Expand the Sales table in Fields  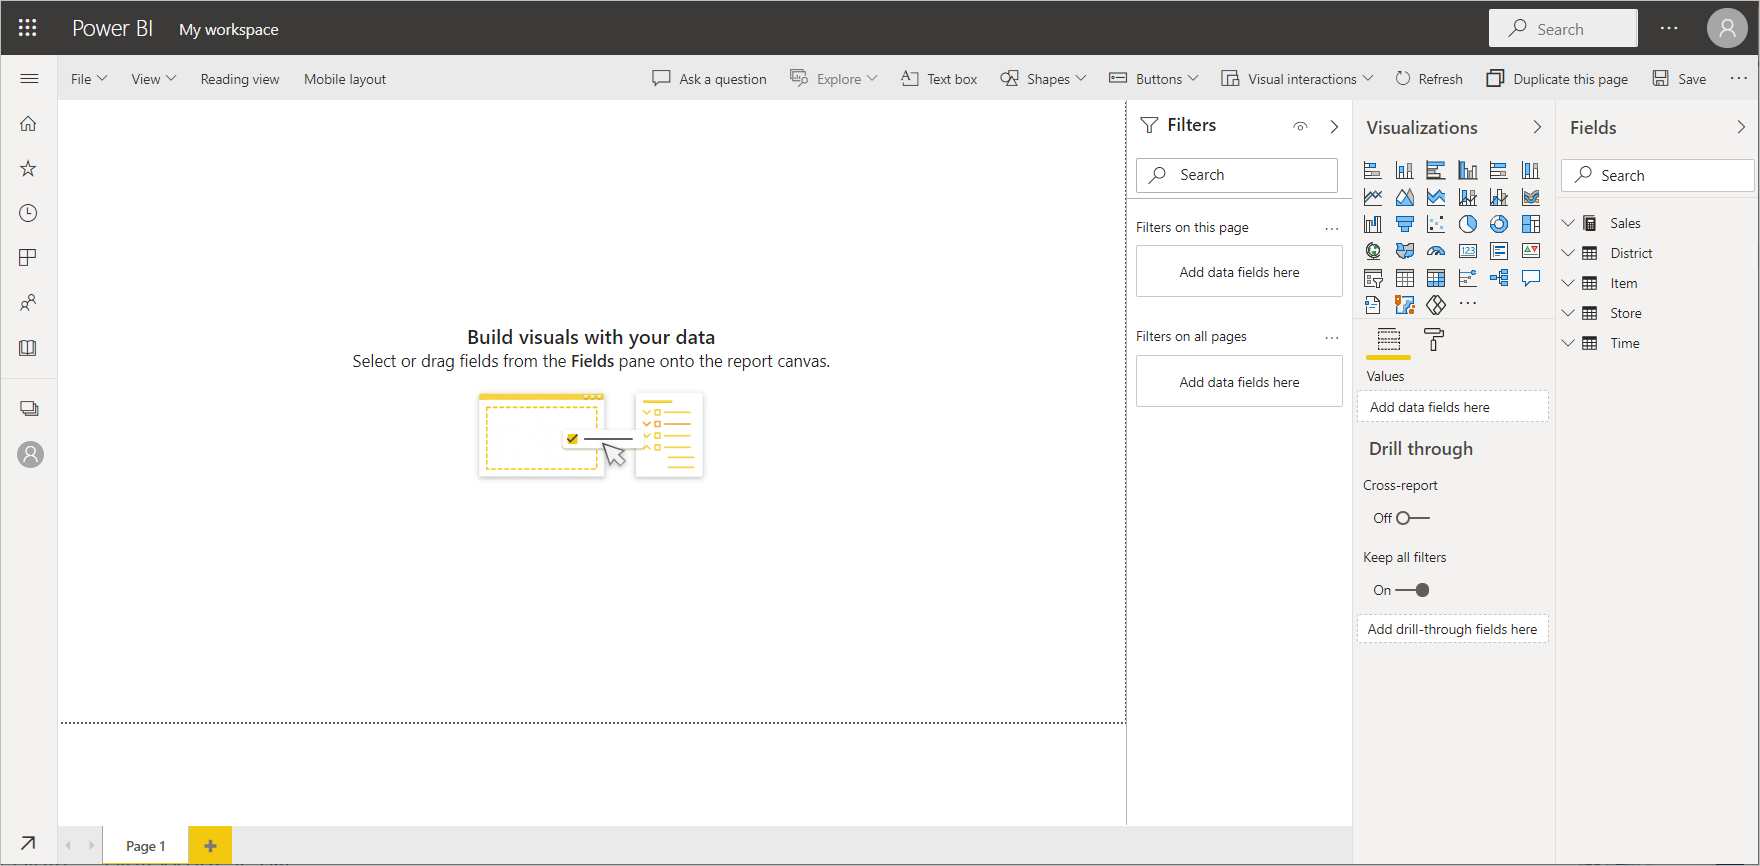tap(1568, 223)
